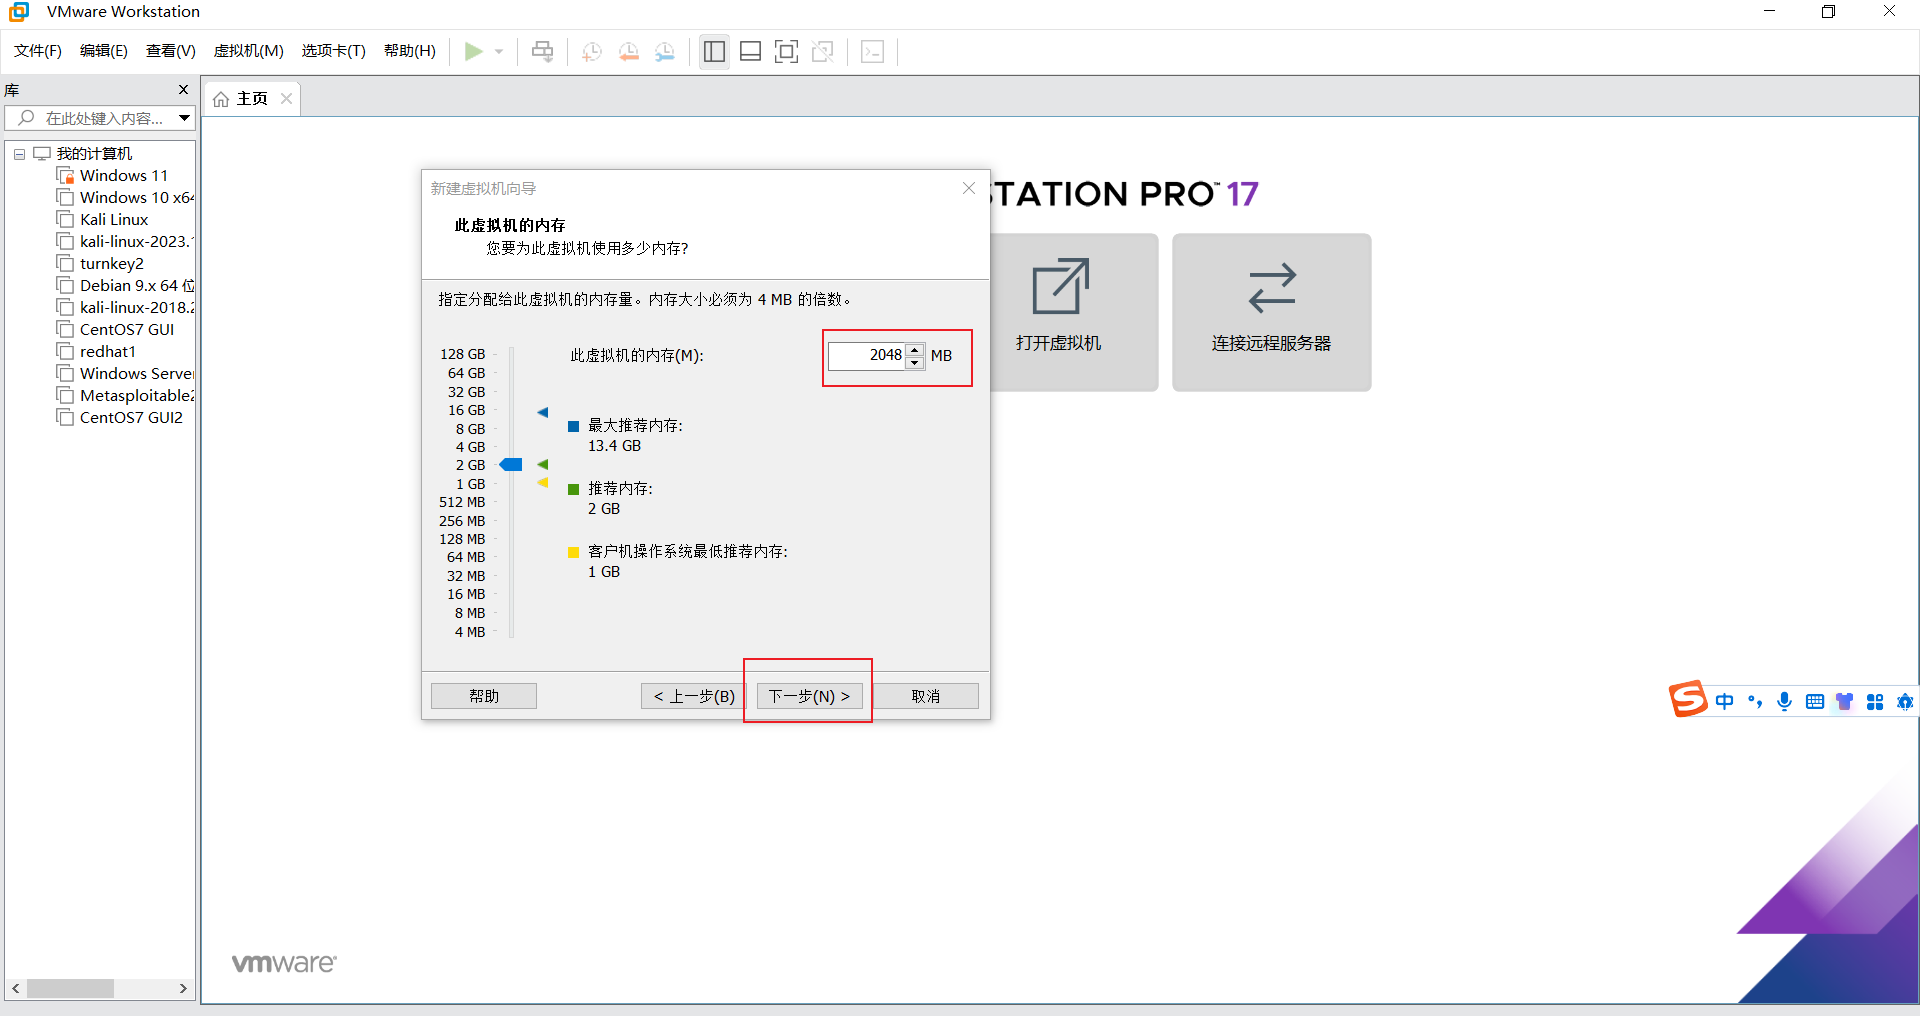Open the 文件(F) menu
Screen dimensions: 1920x1016
(x=38, y=51)
